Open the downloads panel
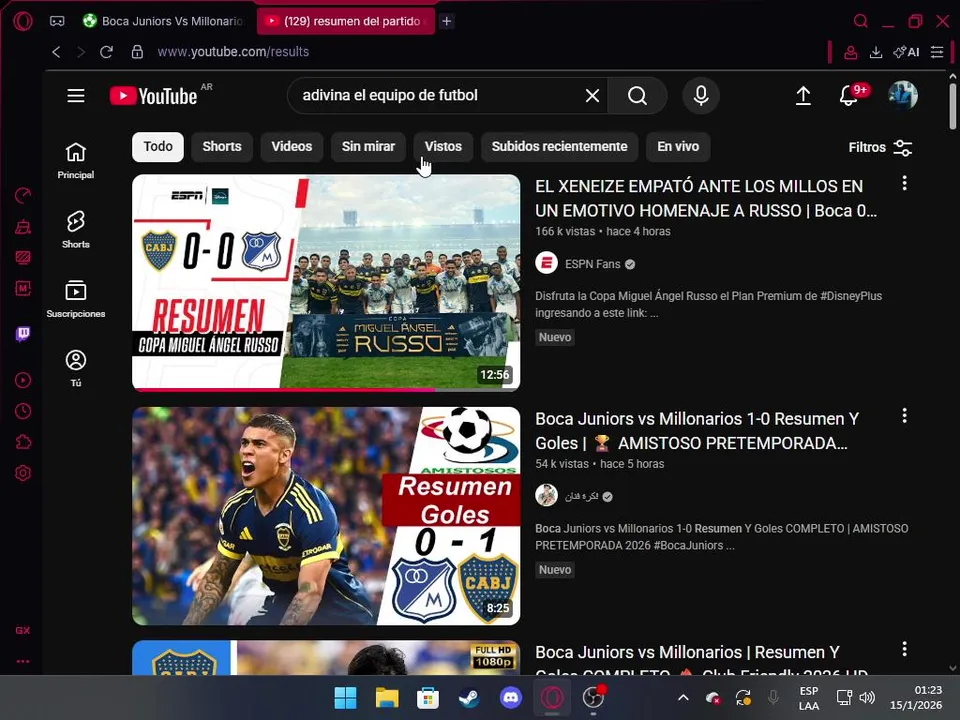960x720 pixels. (876, 53)
